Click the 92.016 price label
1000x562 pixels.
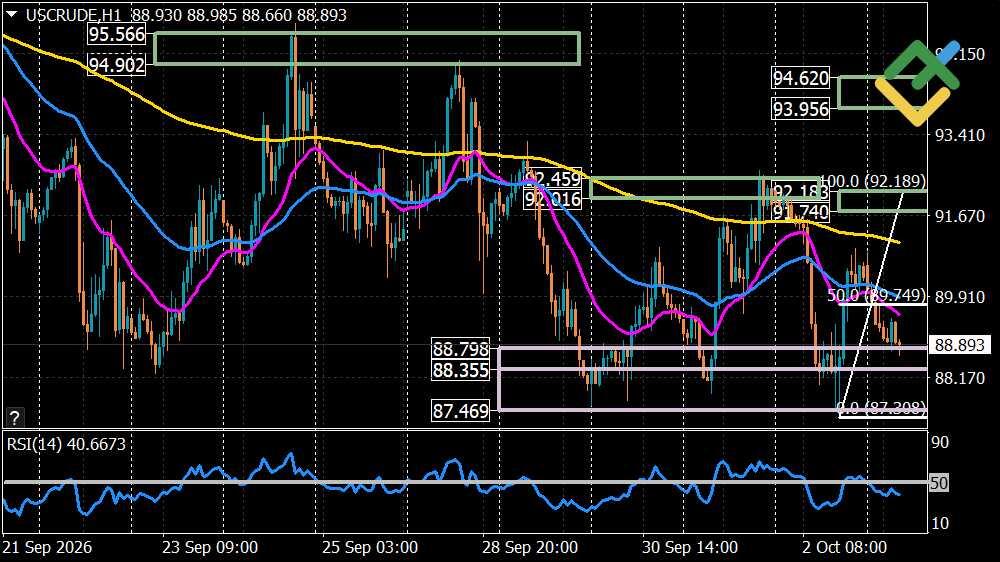[553, 200]
